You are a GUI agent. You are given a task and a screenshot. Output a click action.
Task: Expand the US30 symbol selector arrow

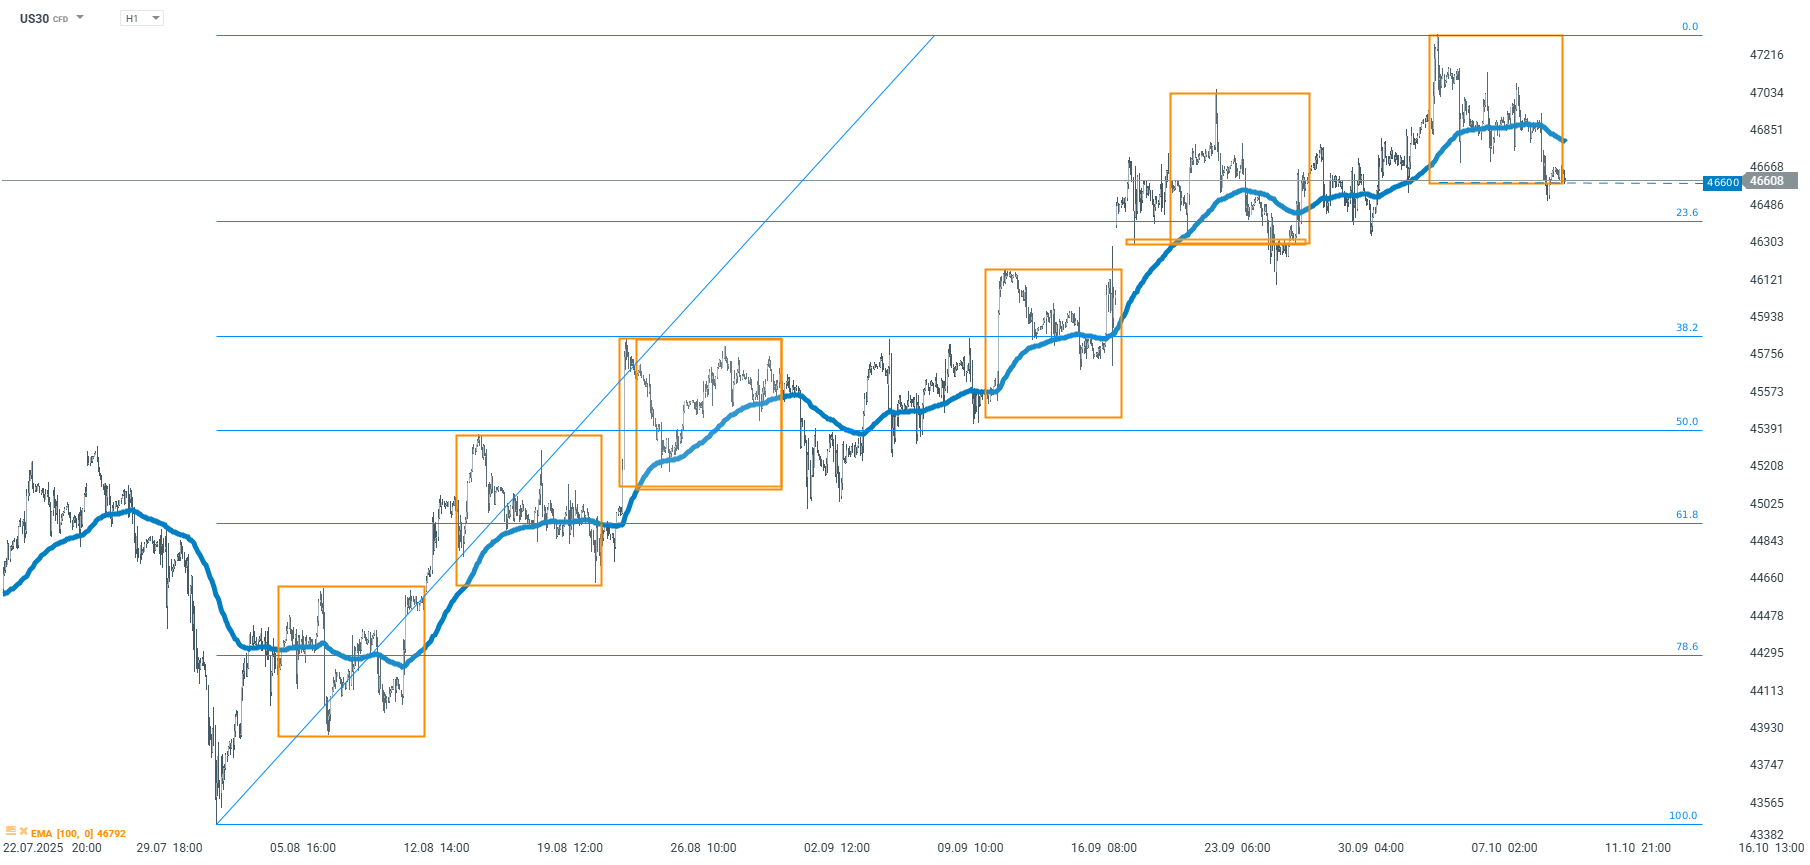click(x=80, y=18)
